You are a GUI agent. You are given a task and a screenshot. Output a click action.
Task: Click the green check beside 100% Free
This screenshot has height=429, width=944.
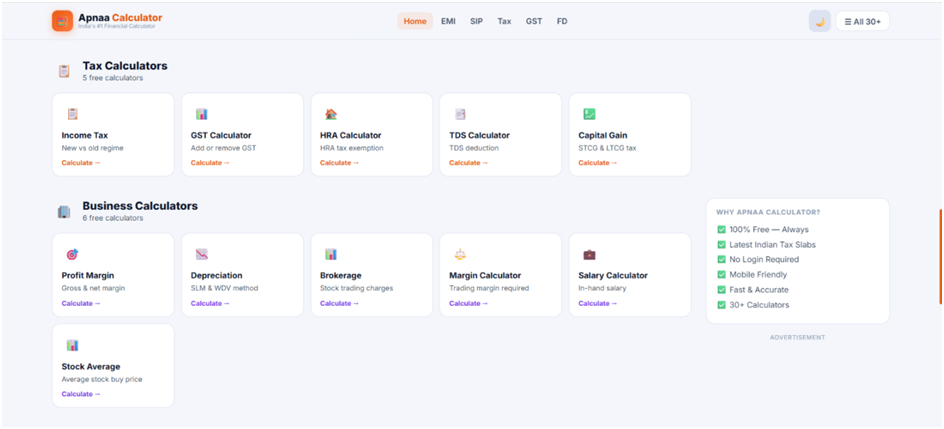click(721, 229)
